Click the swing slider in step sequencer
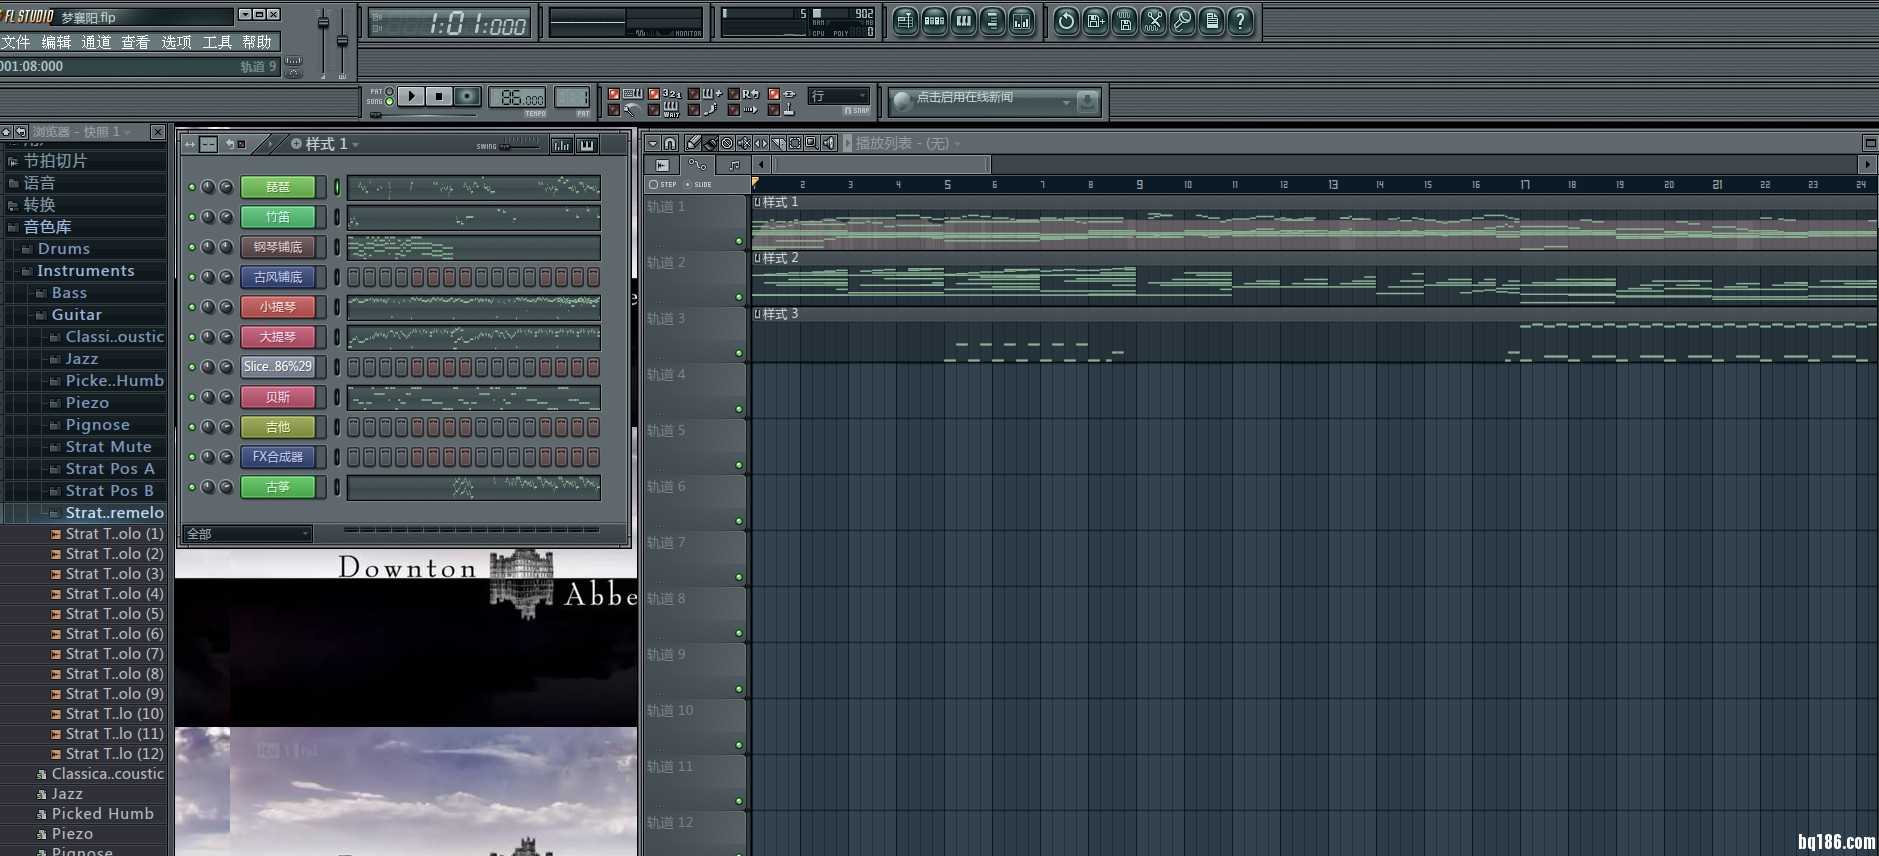The width and height of the screenshot is (1879, 856). click(517, 146)
